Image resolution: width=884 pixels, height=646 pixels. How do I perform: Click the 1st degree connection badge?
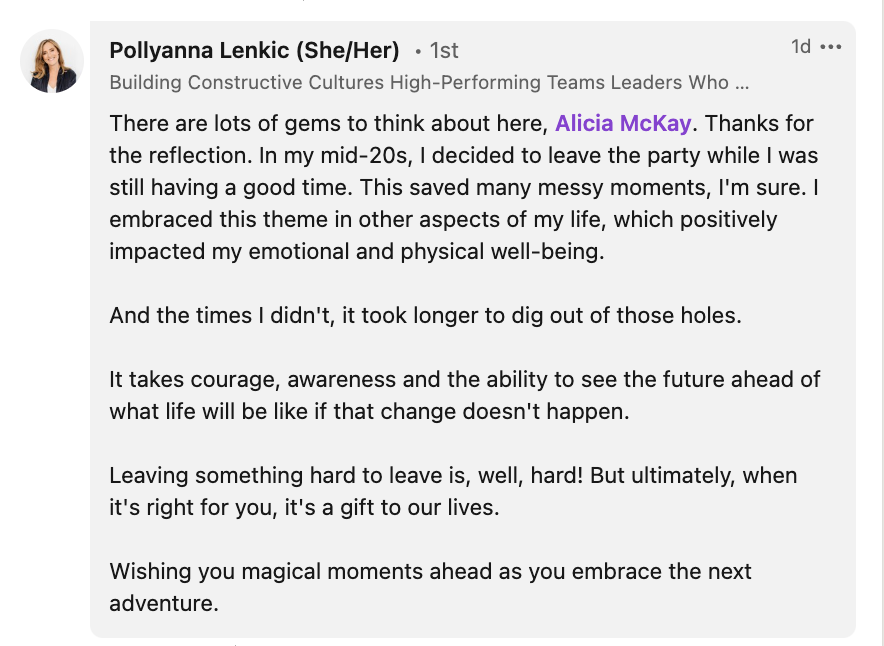(441, 50)
